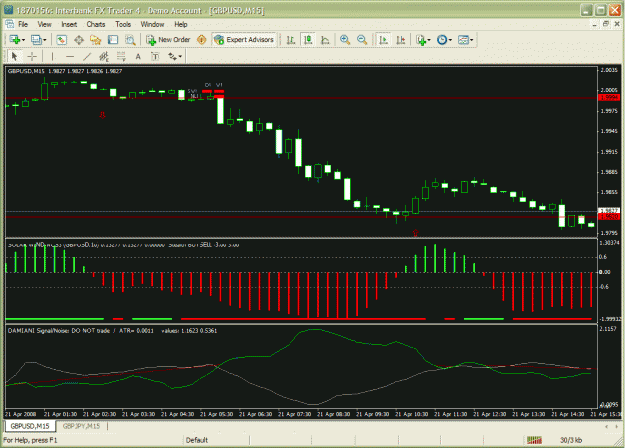The width and height of the screenshot is (625, 448).
Task: Open the Indicators list dropdown
Action: 423,40
